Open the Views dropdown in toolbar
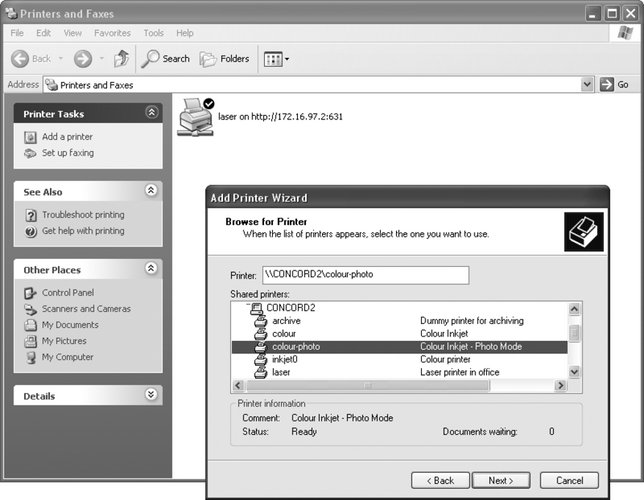The height and width of the screenshot is (500, 644). (276, 59)
